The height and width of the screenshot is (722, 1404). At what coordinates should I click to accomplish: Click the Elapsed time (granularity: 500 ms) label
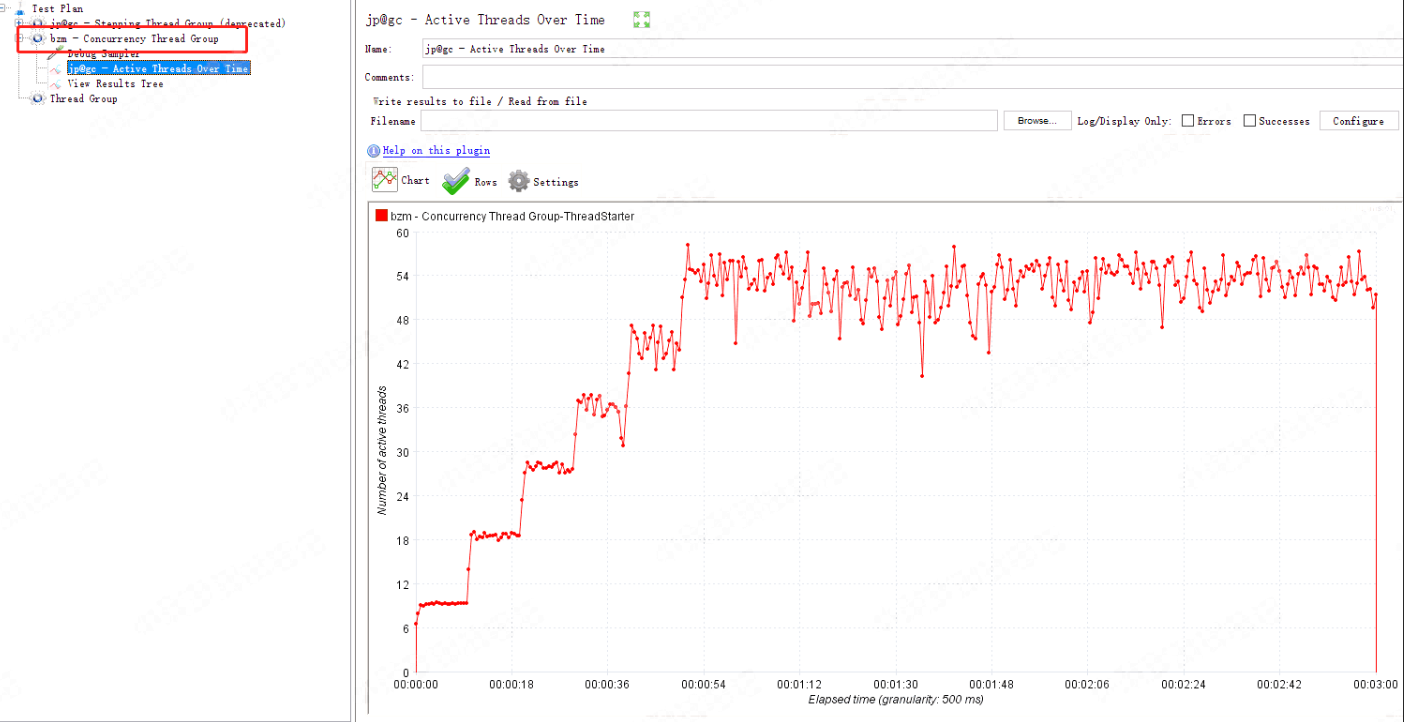click(x=895, y=699)
